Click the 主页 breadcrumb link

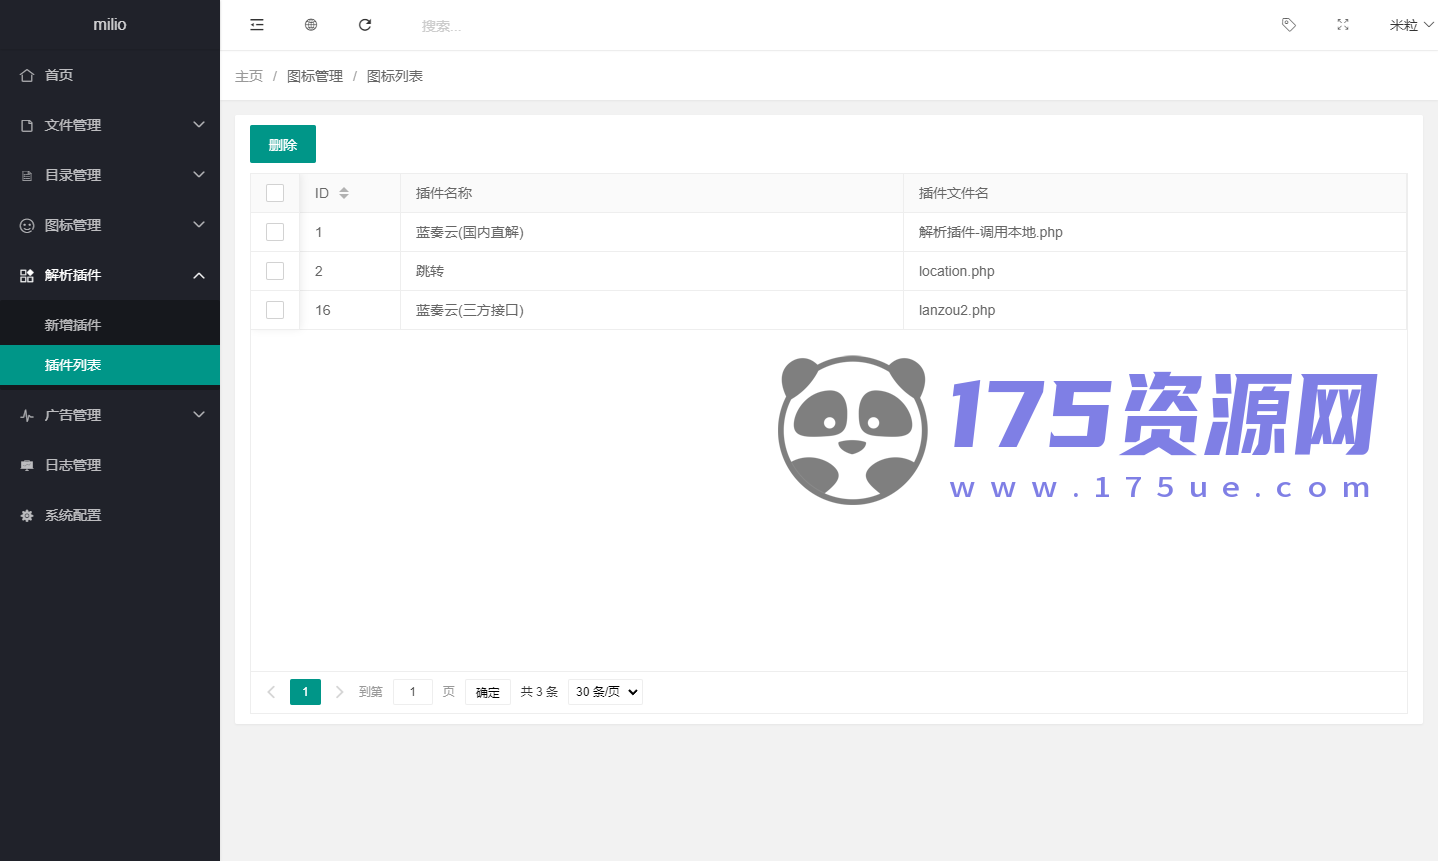point(249,76)
